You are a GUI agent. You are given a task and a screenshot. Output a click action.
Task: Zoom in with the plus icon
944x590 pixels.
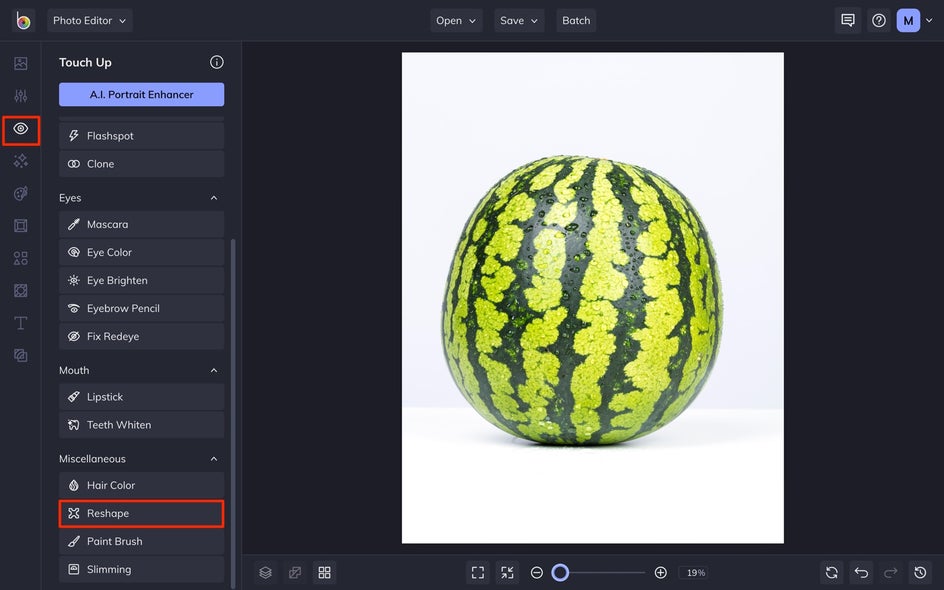[x=660, y=573]
